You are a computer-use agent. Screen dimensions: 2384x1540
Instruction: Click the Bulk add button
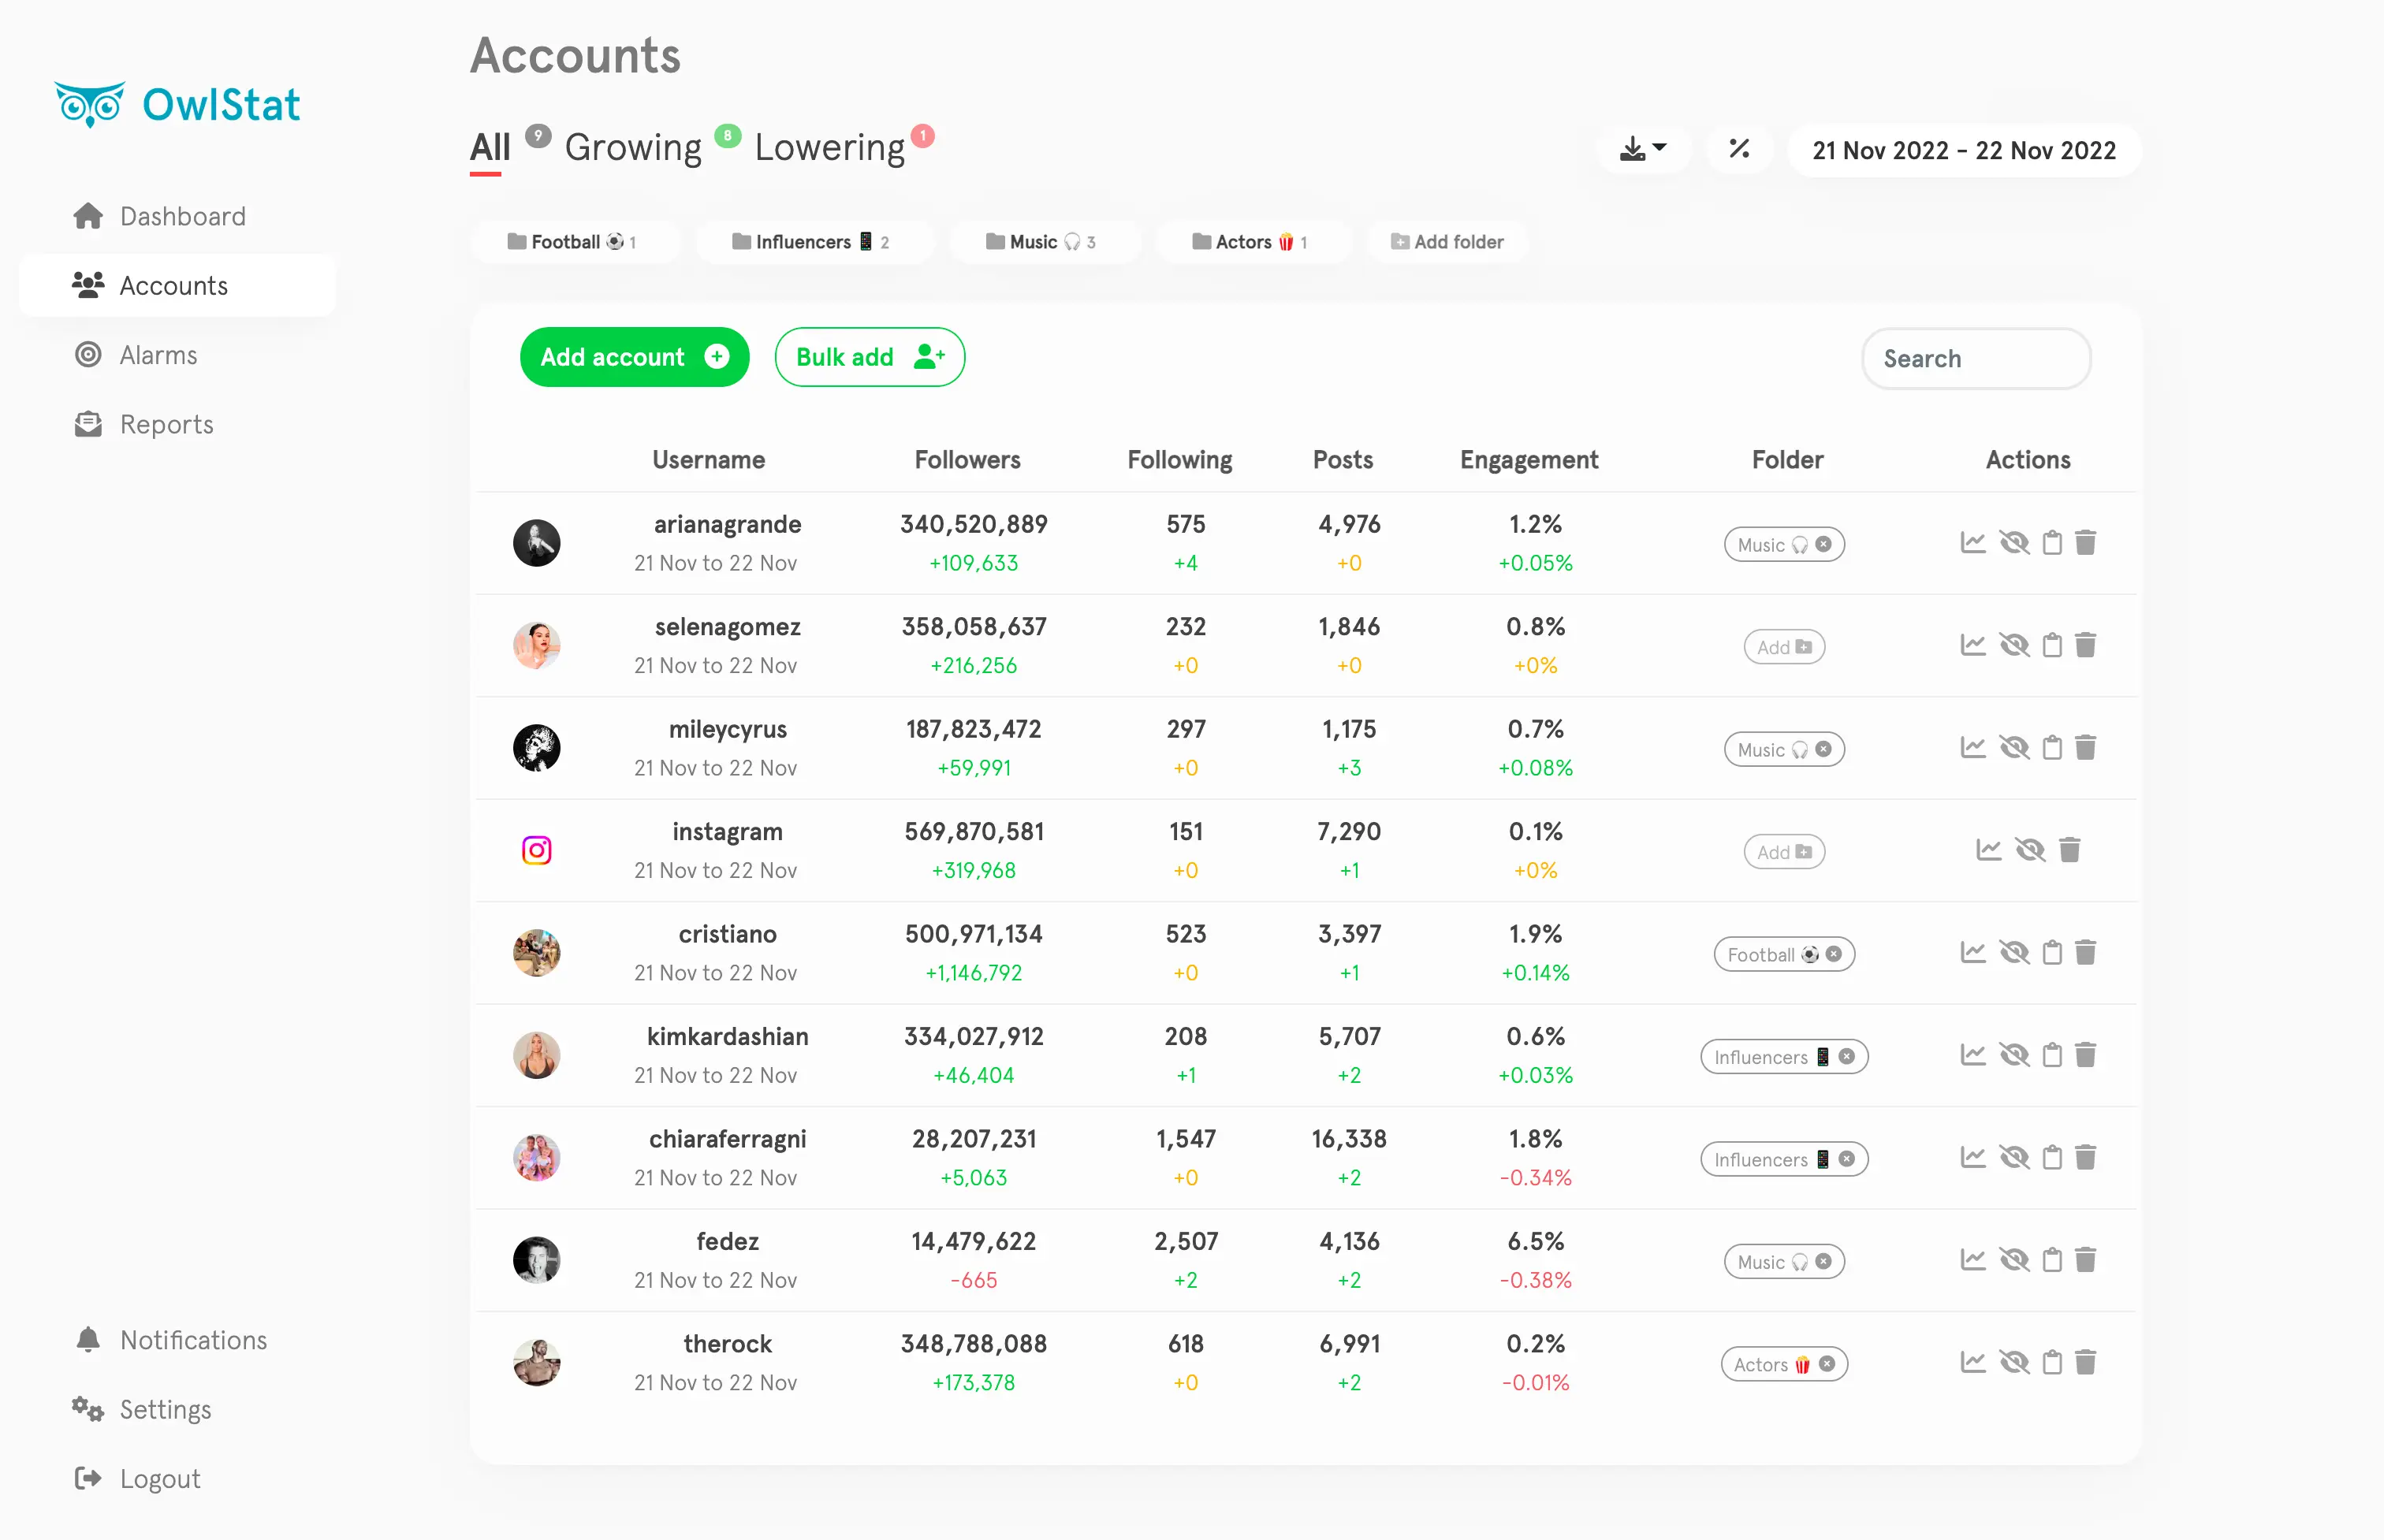click(x=870, y=357)
